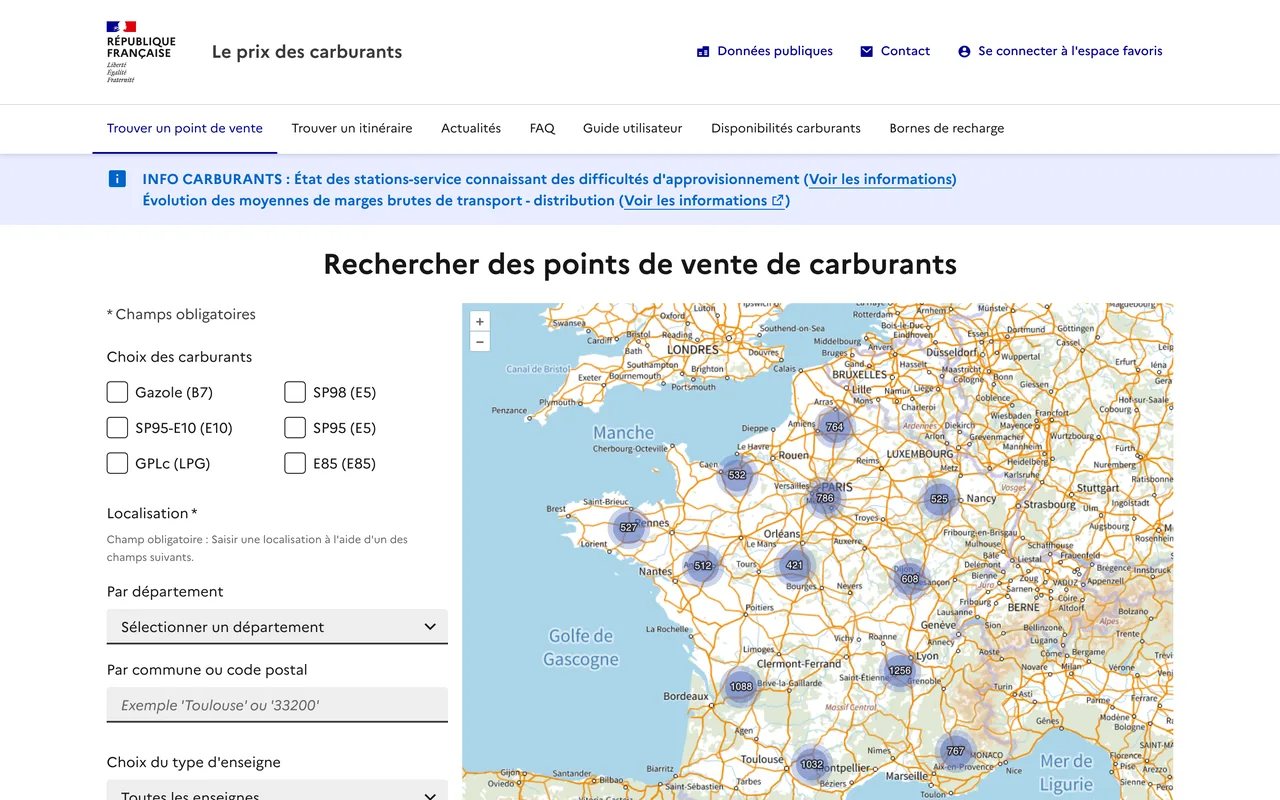Open the 1088 cluster near Bordeaux

(x=741, y=687)
